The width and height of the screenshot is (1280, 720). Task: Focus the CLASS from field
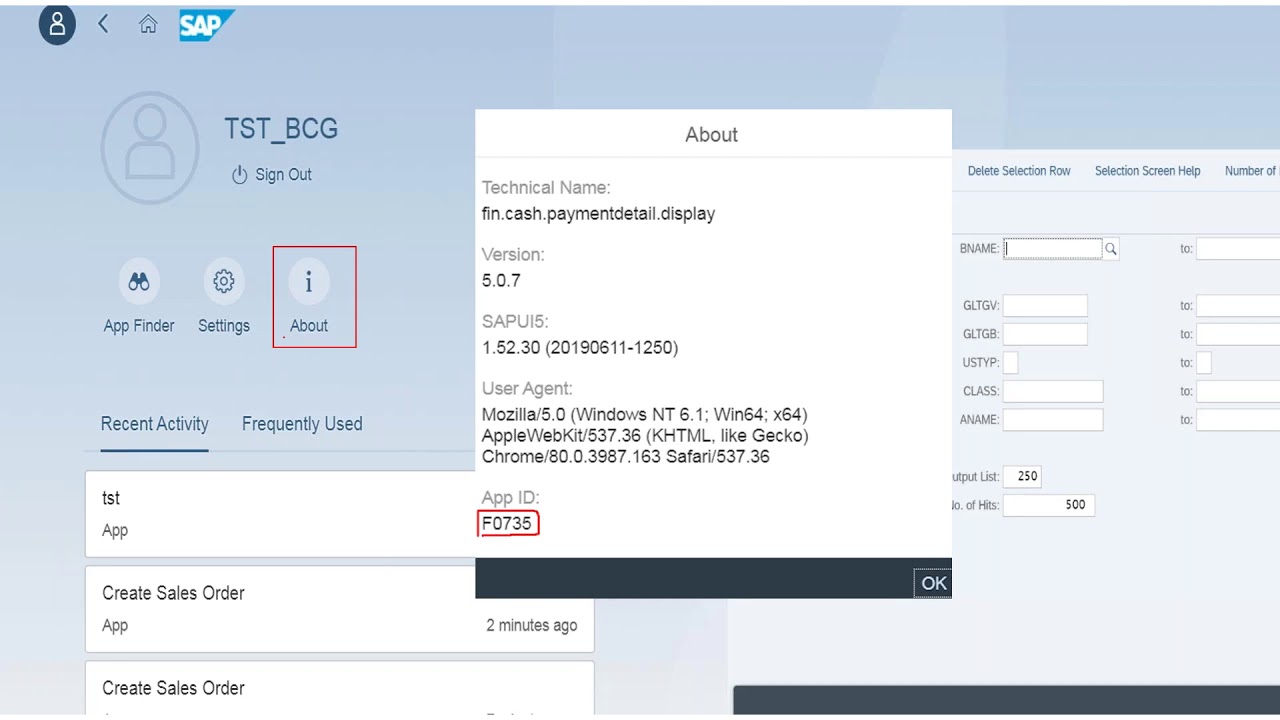tap(1053, 391)
